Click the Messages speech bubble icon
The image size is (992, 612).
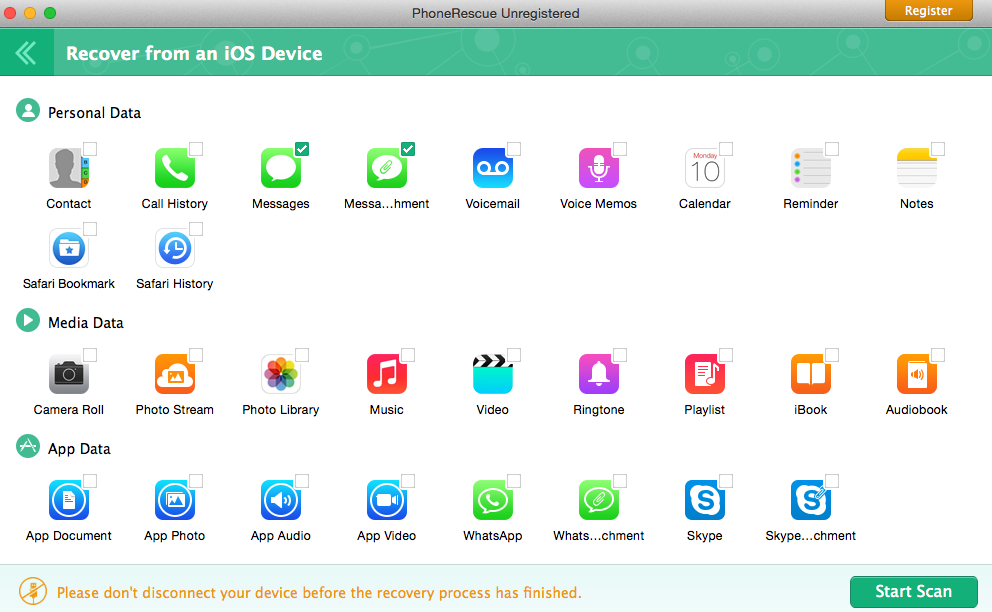click(x=281, y=168)
